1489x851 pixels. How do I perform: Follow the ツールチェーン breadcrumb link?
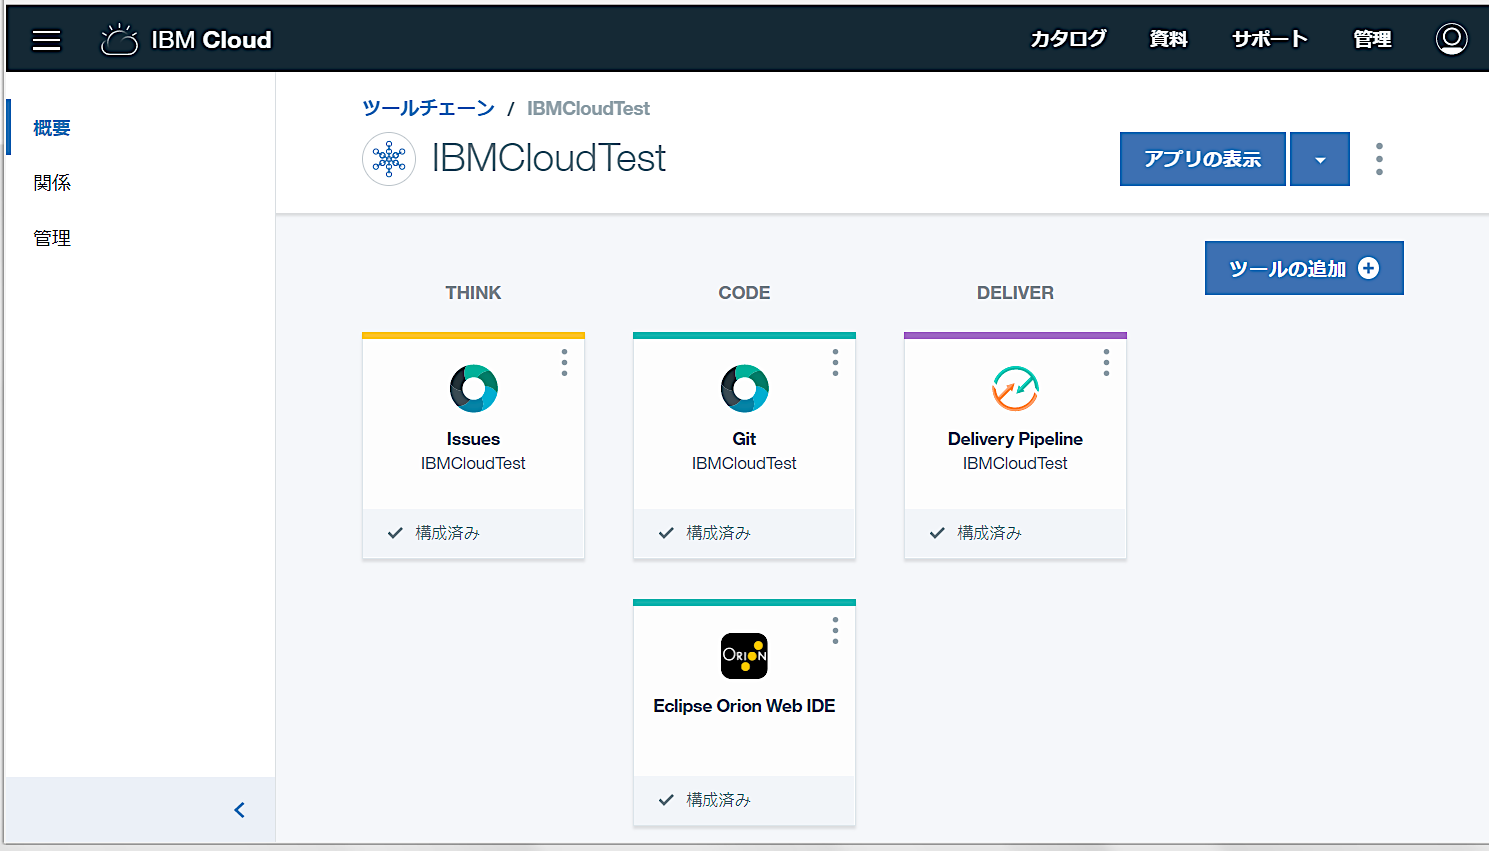coord(428,108)
